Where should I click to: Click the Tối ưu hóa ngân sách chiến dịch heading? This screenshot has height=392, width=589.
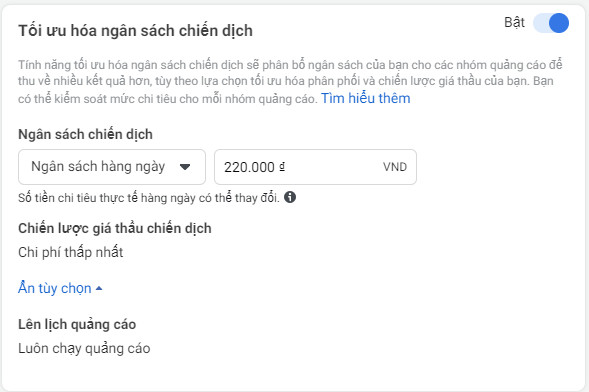(x=135, y=31)
